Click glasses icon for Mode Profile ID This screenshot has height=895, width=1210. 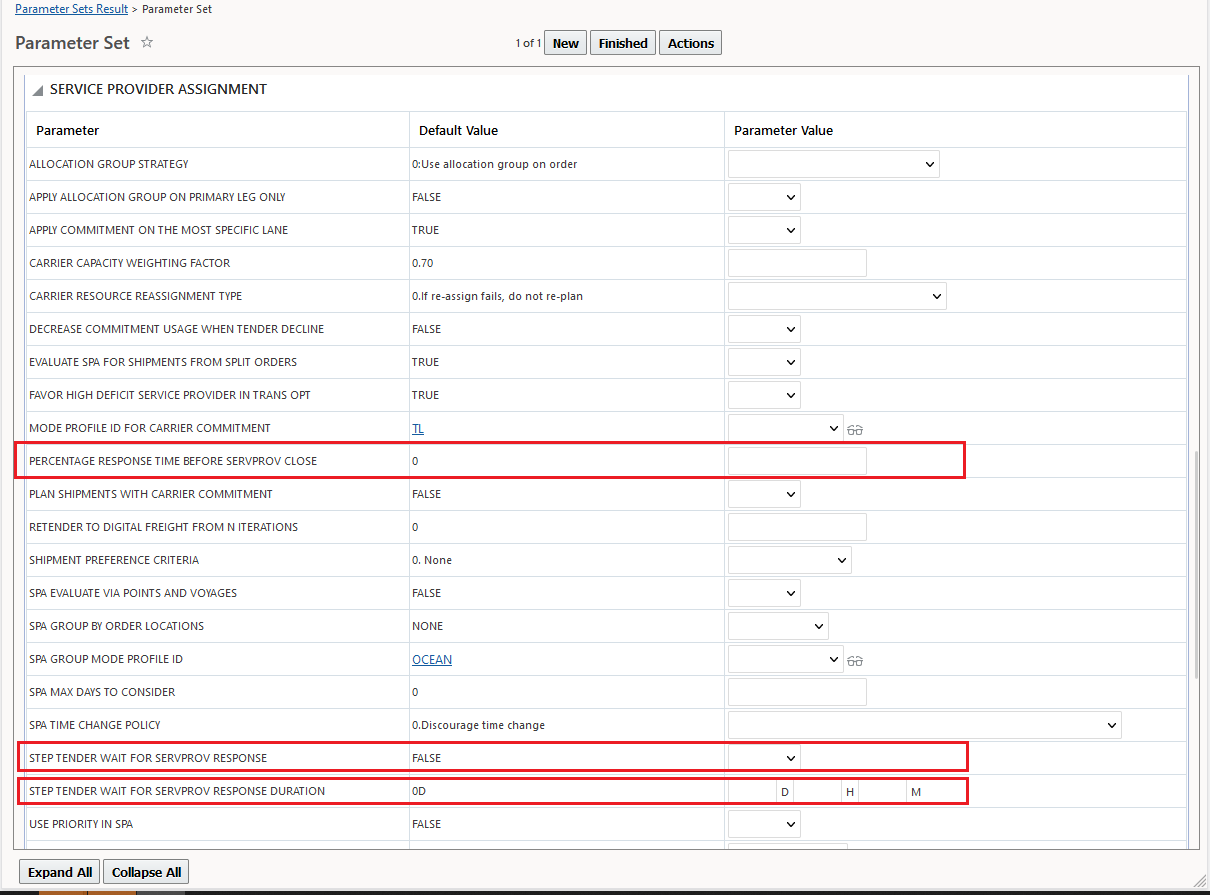tap(855, 429)
